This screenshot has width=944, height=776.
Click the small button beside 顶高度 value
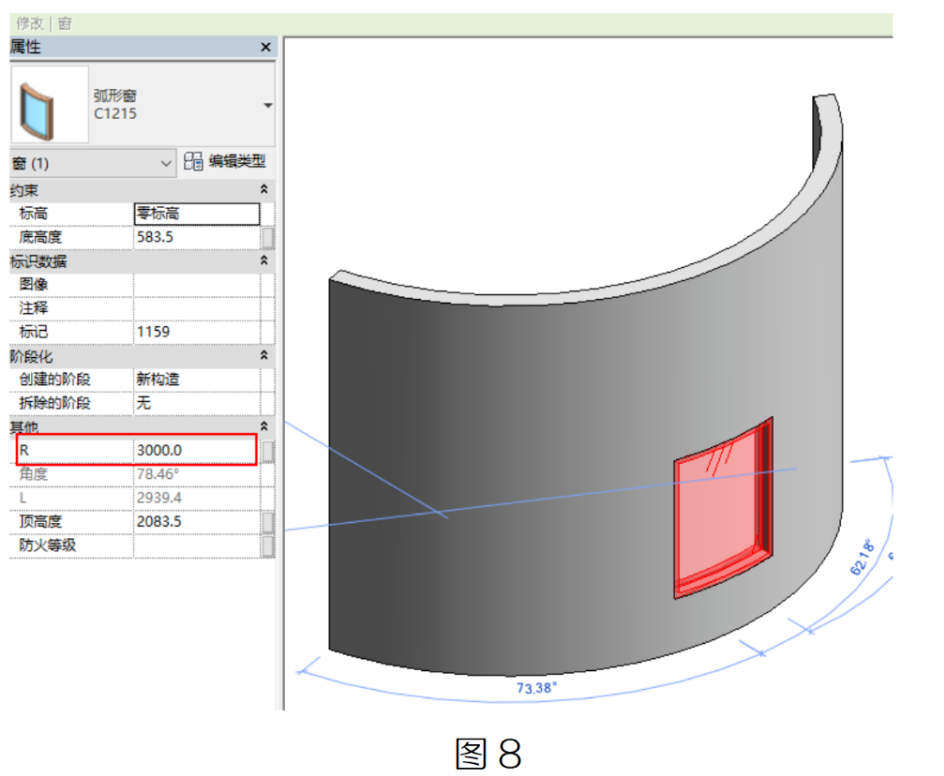(268, 521)
